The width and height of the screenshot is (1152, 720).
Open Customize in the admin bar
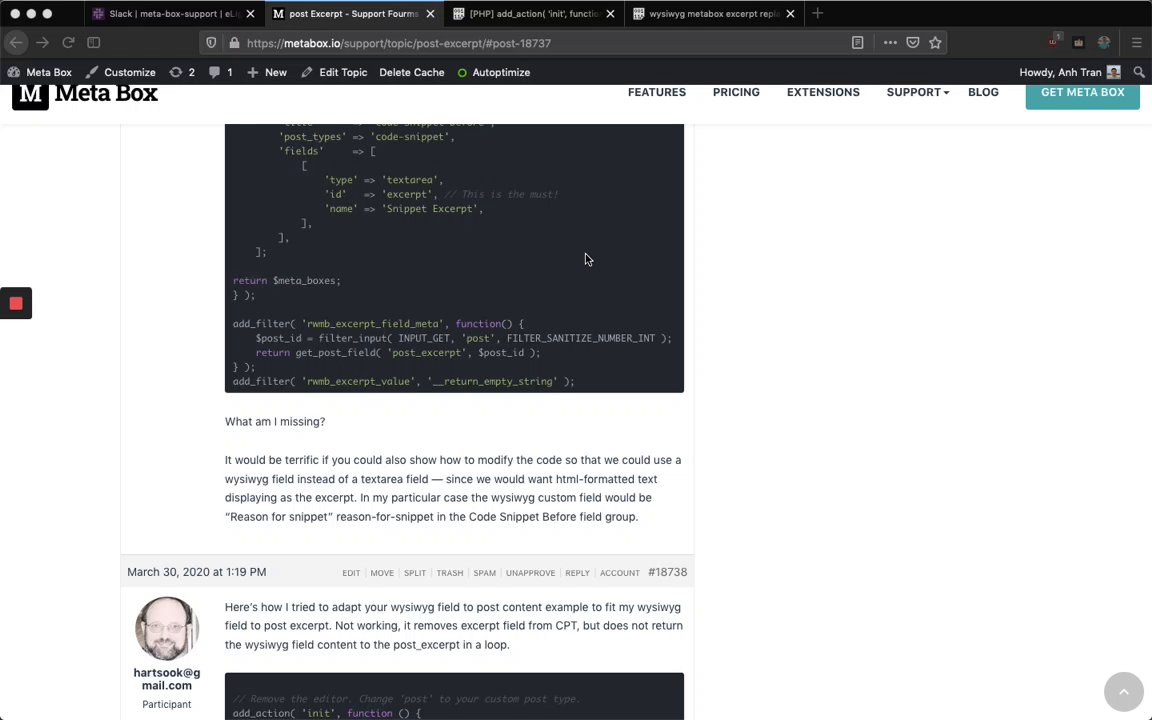[120, 72]
